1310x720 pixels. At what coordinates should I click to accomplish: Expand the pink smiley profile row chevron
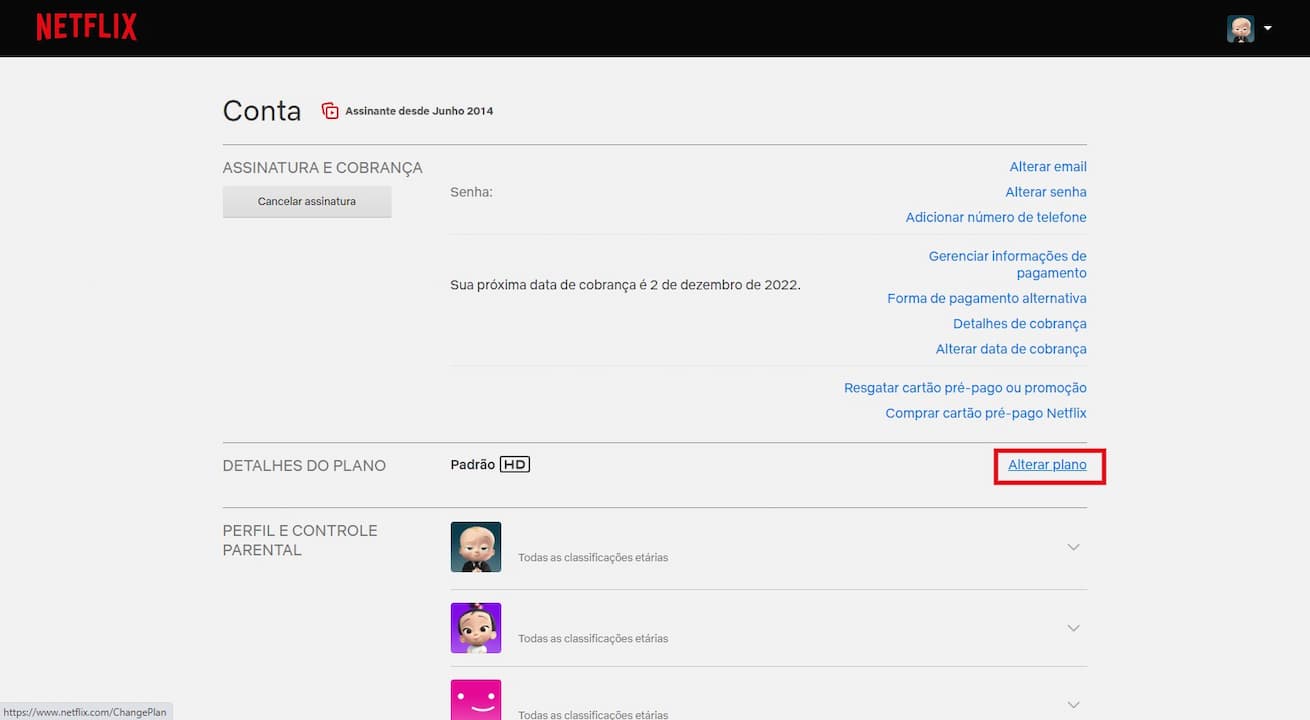pos(1074,705)
